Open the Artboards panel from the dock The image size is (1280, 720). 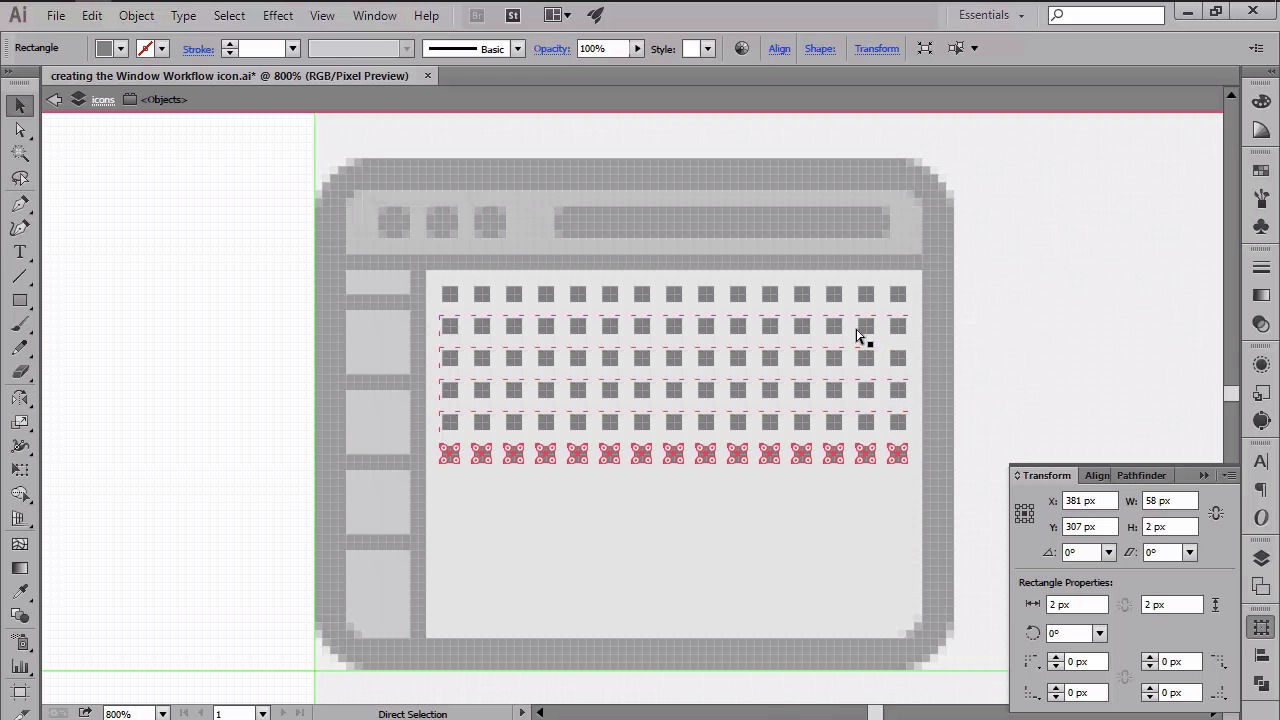(x=1261, y=587)
